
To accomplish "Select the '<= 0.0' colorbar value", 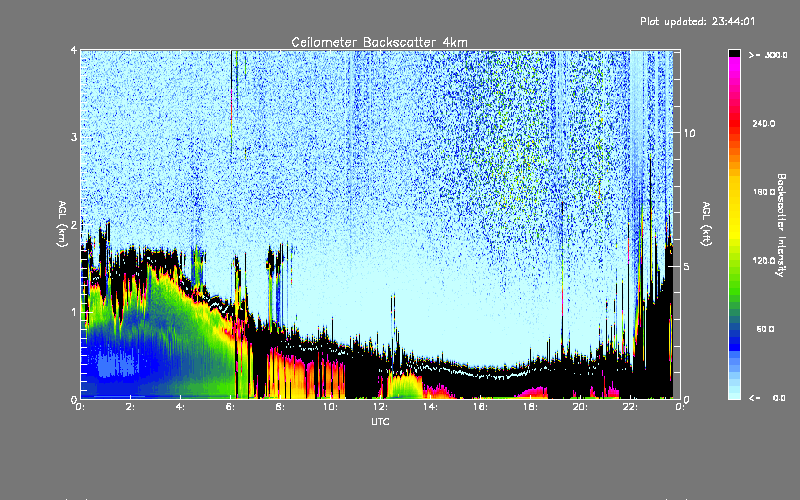I will [767, 398].
